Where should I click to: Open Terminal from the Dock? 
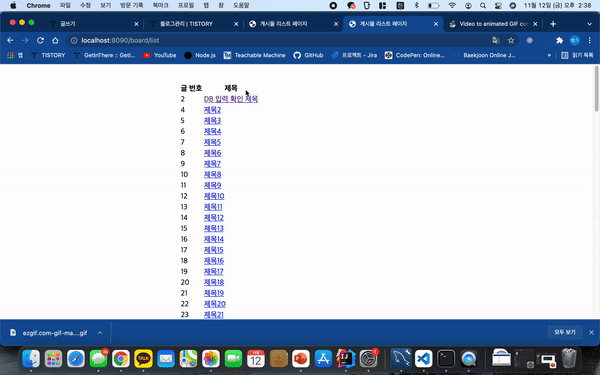click(446, 359)
